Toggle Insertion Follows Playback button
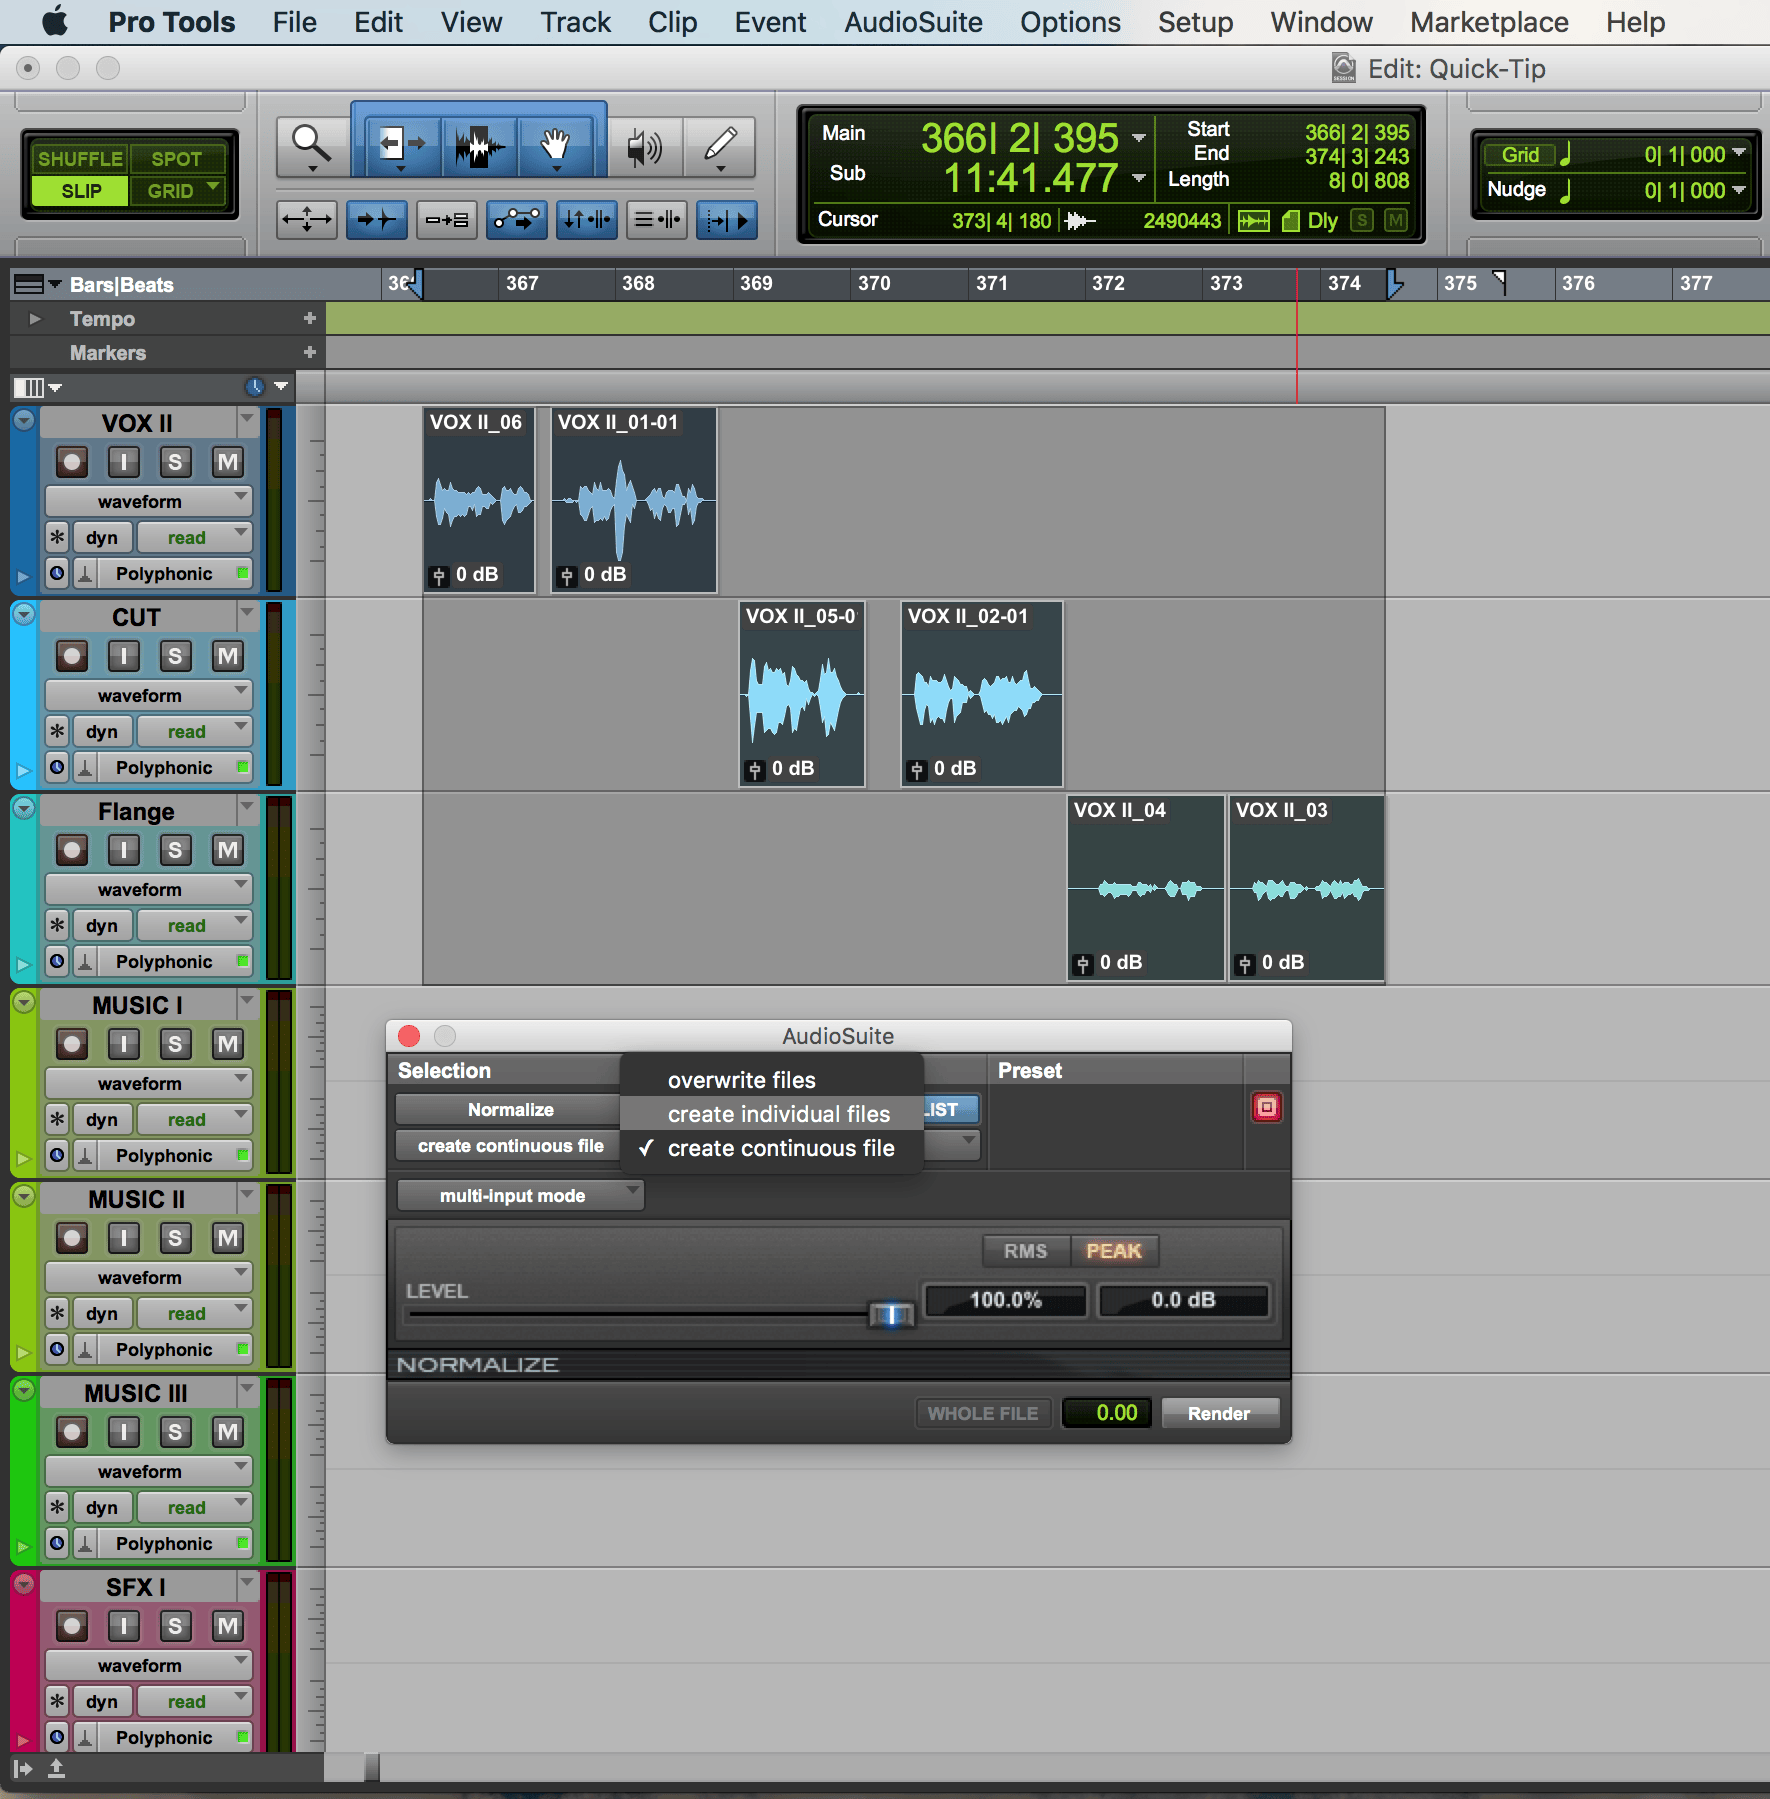The width and height of the screenshot is (1770, 1799). click(727, 219)
